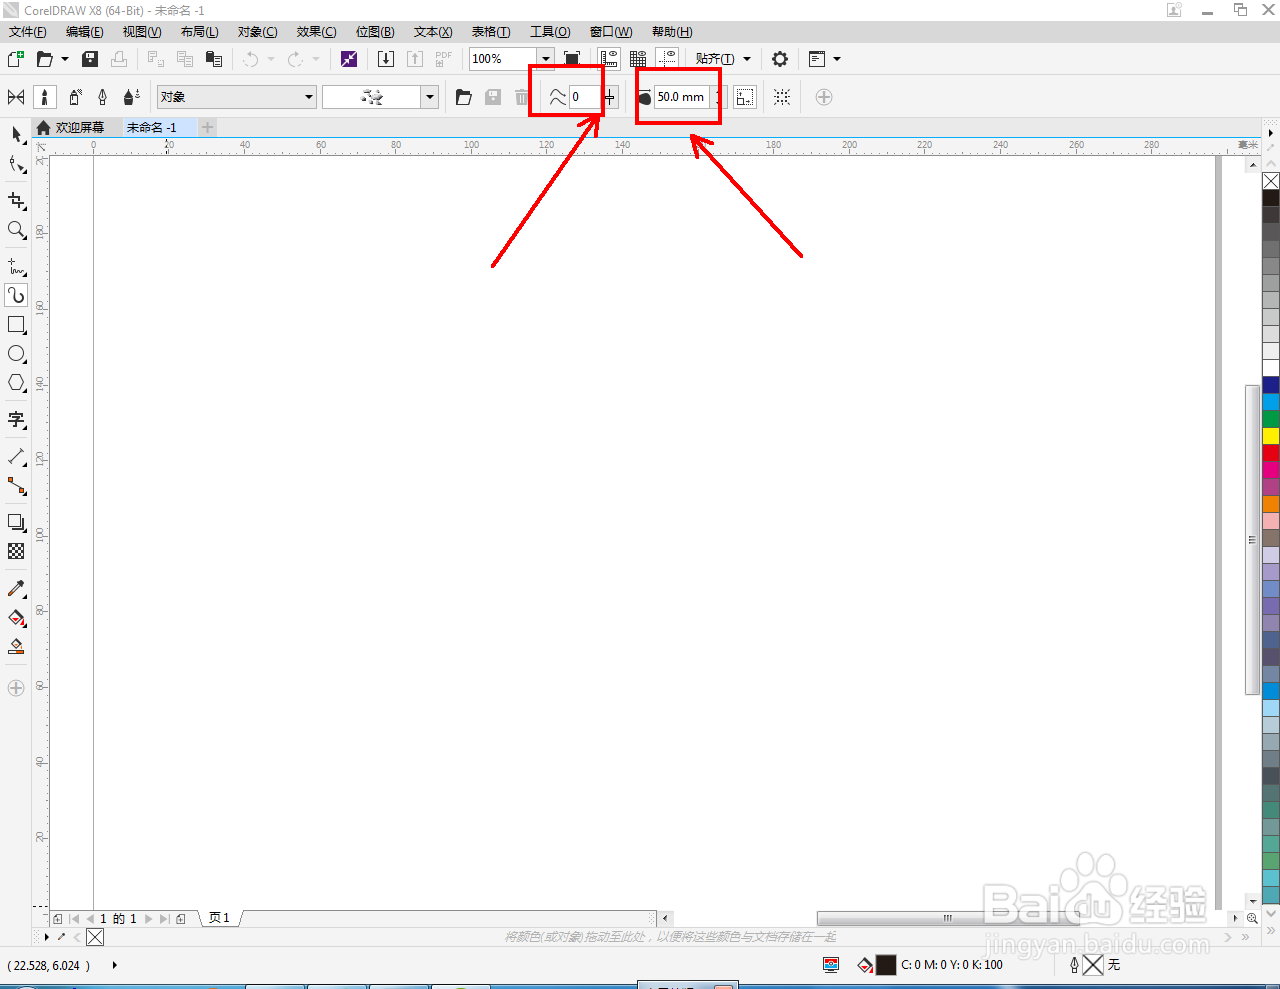Select the Polygon tool

pos(16,383)
